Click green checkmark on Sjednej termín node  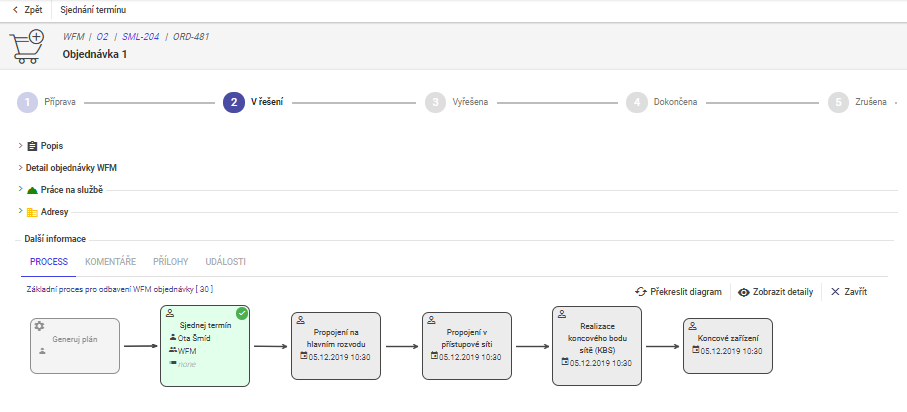(x=242, y=314)
